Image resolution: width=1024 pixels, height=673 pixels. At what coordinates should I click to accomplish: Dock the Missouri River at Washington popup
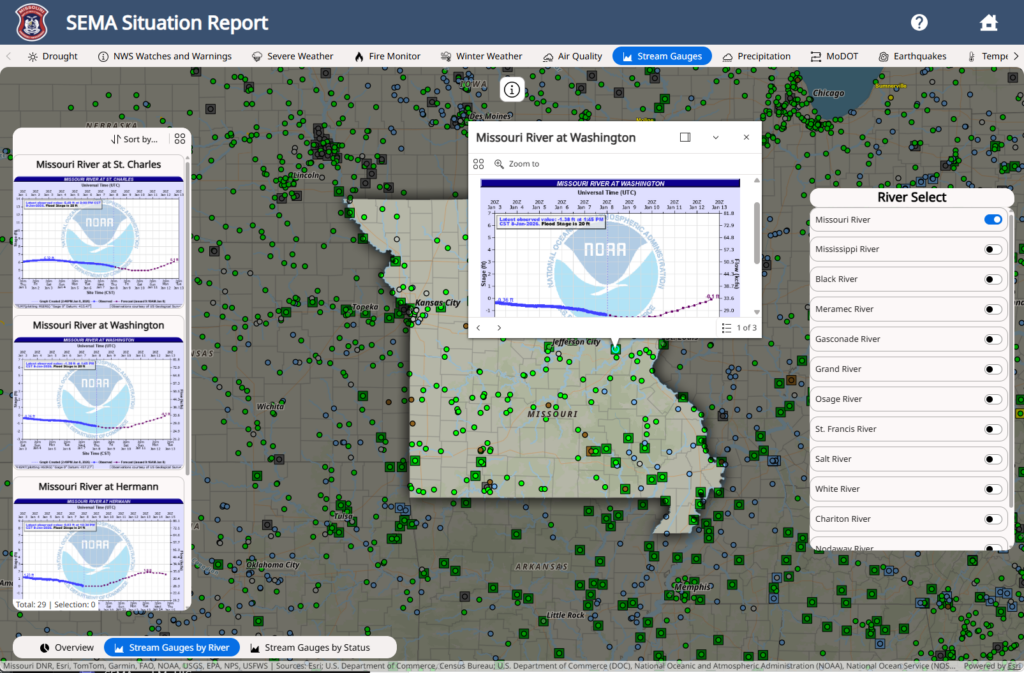coord(685,137)
